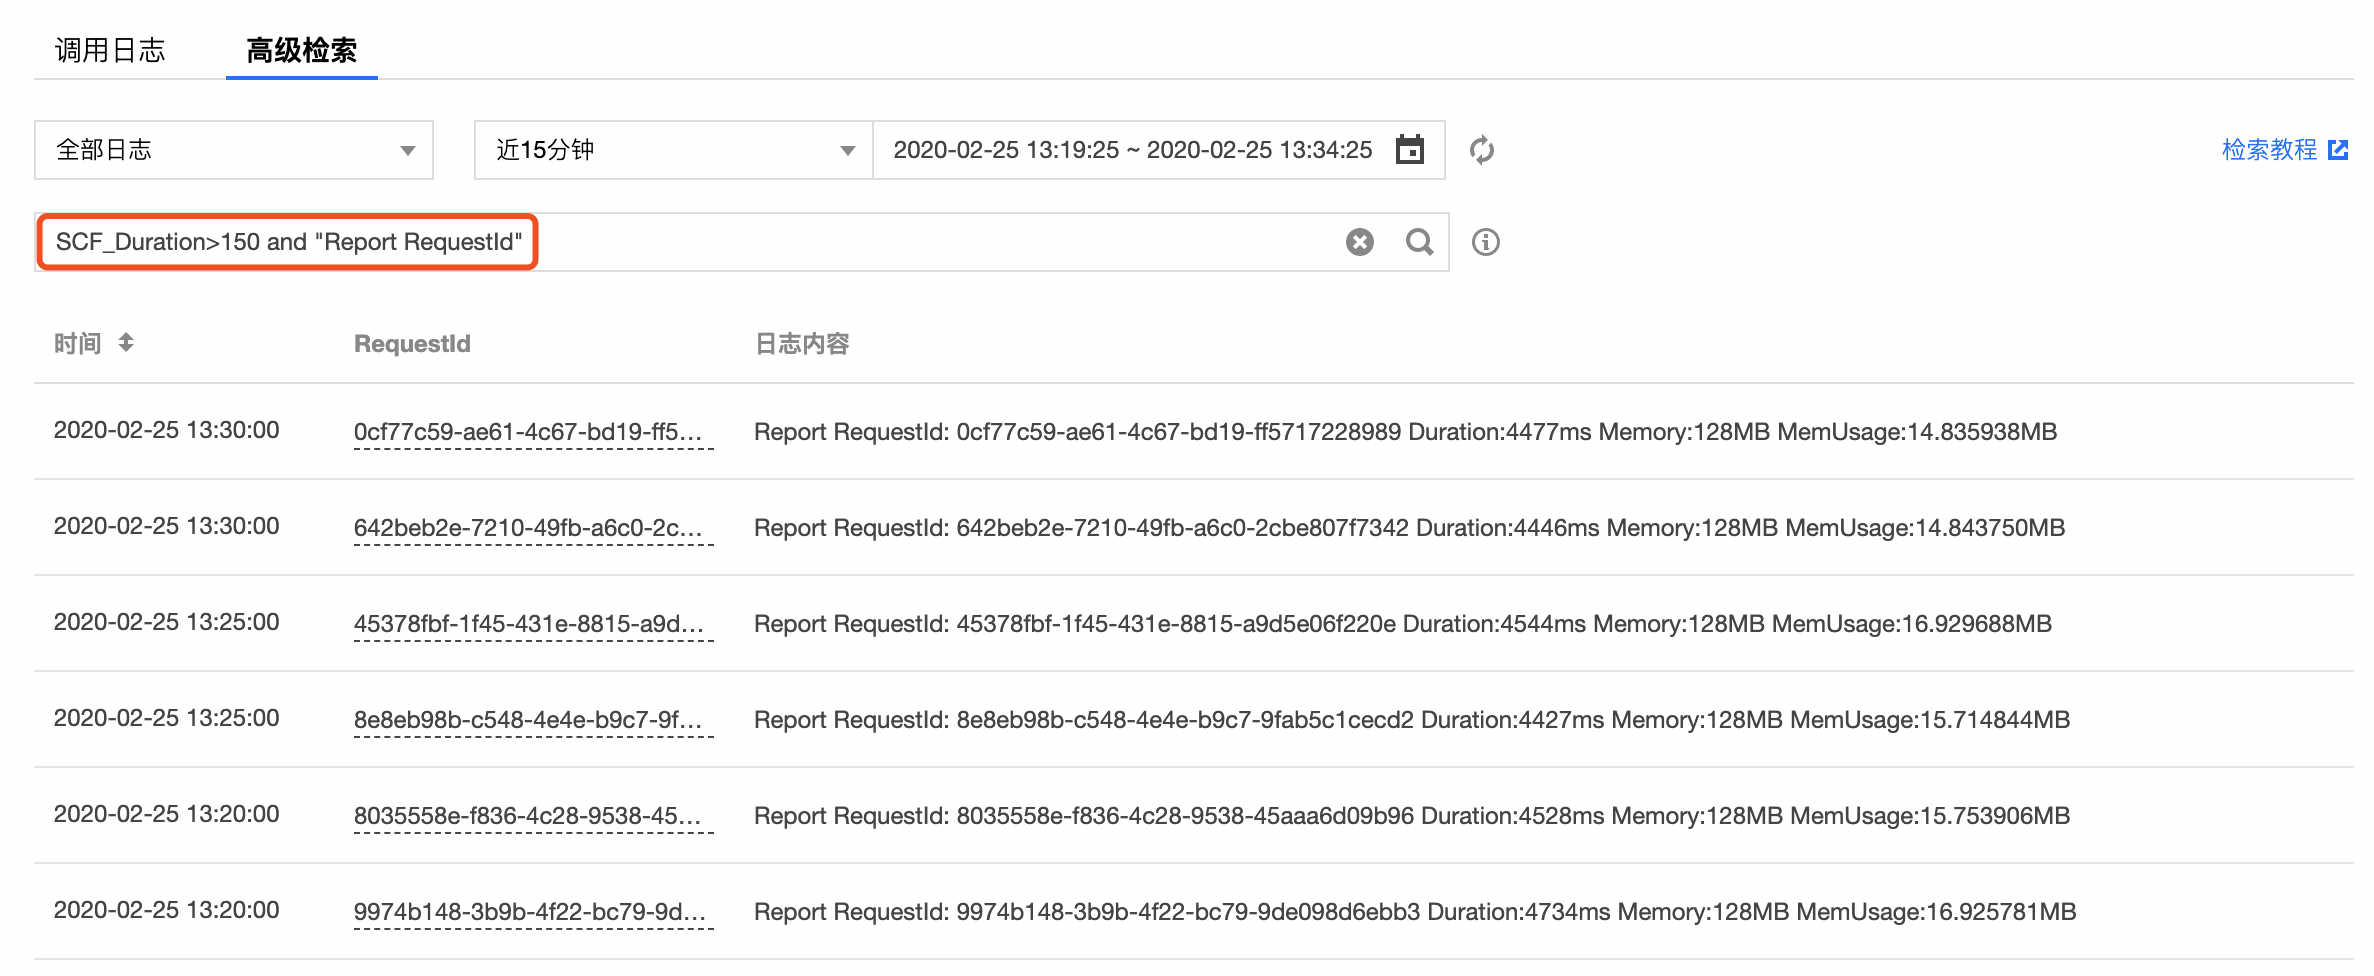Screen dimensions: 2374x976
Task: Click time cell of the 8035558e row
Action: click(x=167, y=814)
